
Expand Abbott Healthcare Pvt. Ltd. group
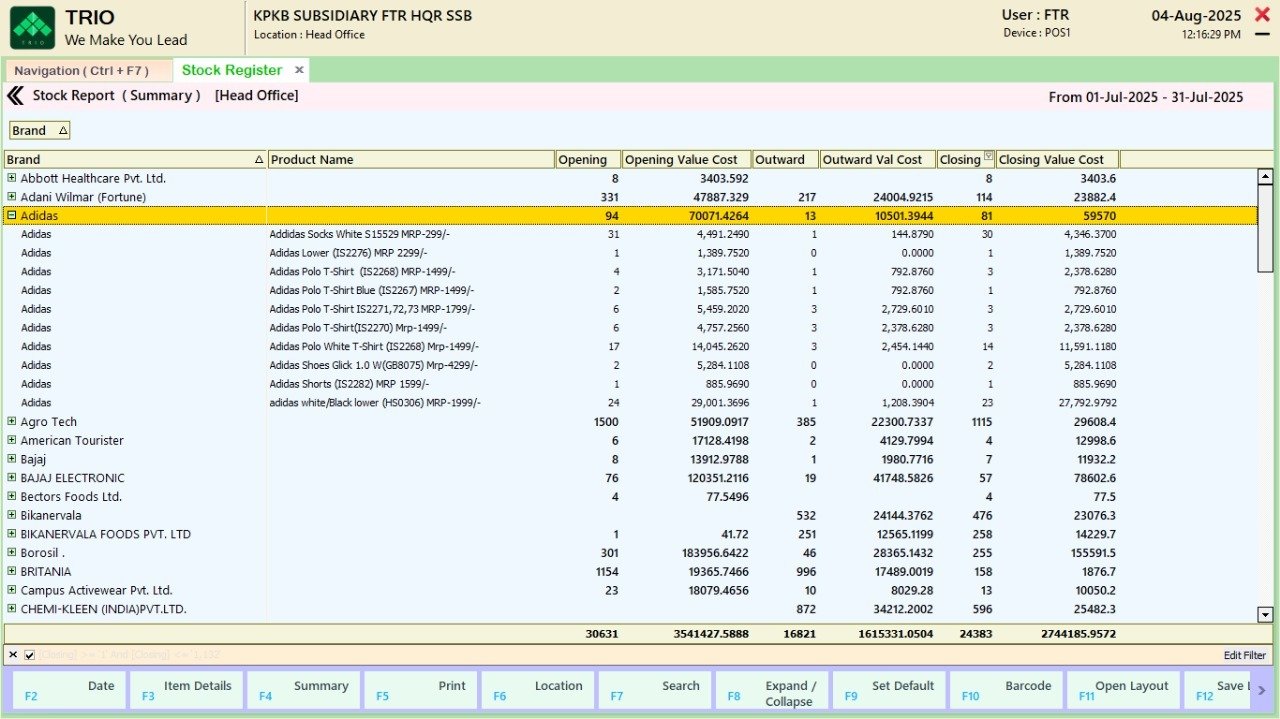coord(12,178)
